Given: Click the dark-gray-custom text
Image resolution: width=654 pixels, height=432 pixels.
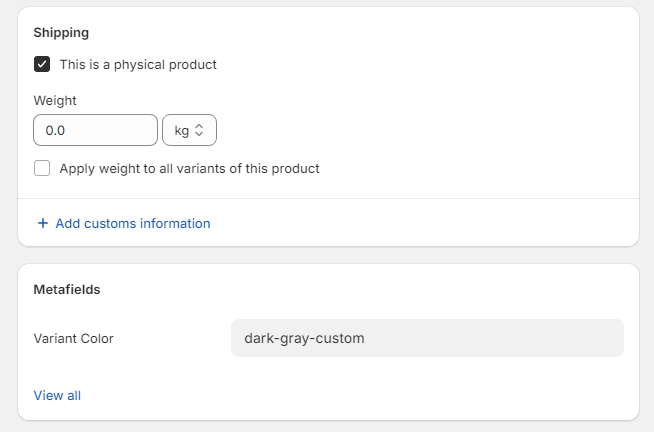Looking at the screenshot, I should [x=304, y=338].
